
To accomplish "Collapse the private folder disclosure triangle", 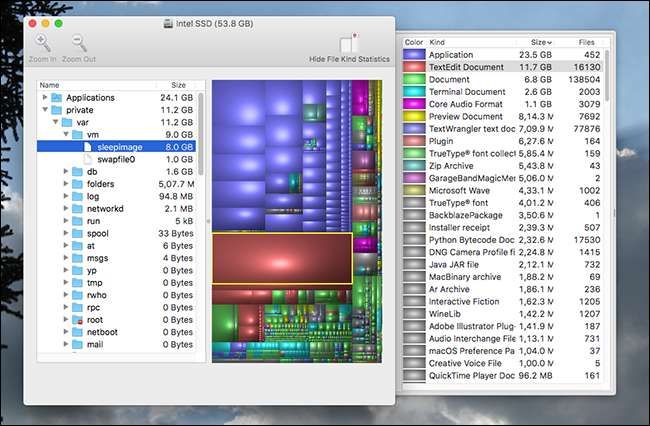I will [45, 111].
